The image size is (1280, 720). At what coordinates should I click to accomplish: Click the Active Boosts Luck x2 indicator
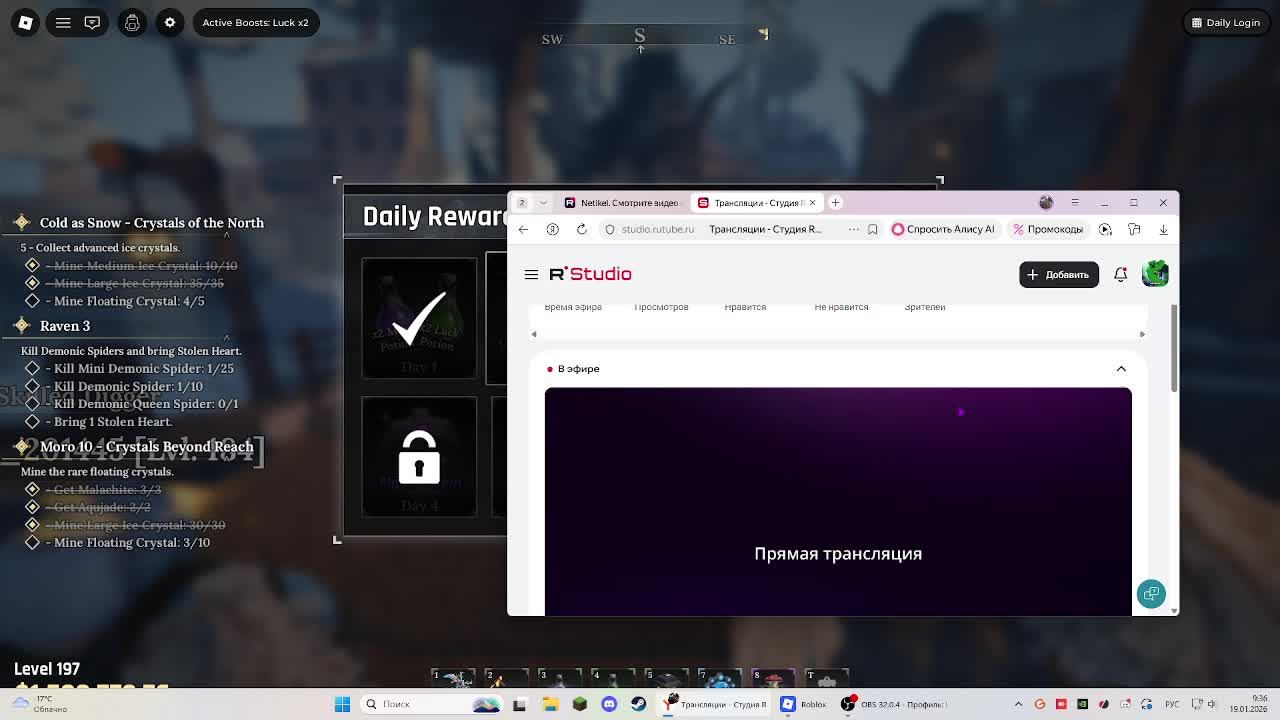255,22
